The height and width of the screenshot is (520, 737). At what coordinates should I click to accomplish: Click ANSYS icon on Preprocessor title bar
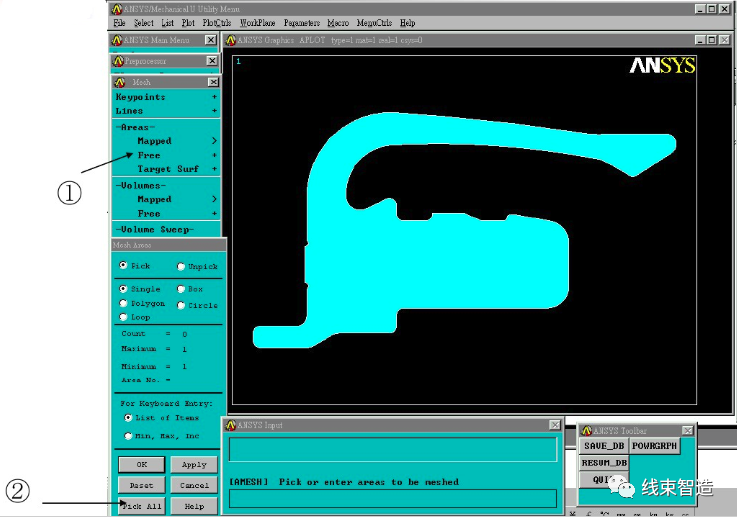point(118,61)
